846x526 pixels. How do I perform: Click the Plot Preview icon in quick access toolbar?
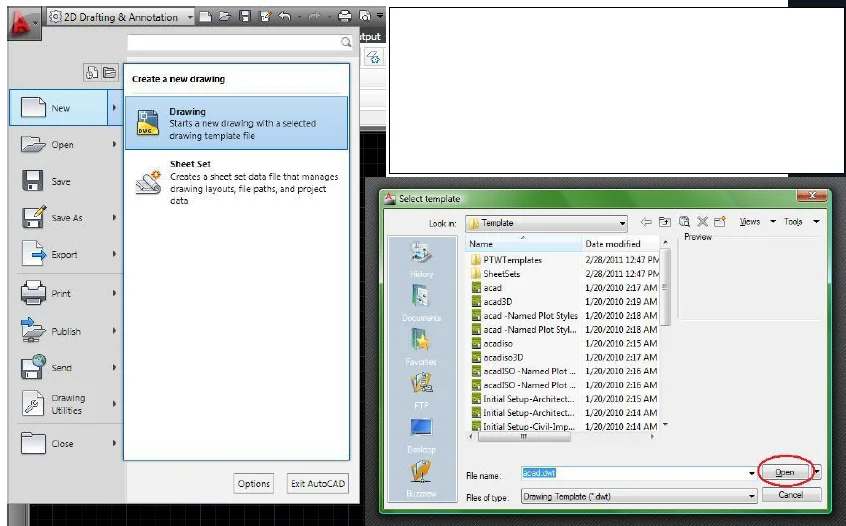click(365, 16)
